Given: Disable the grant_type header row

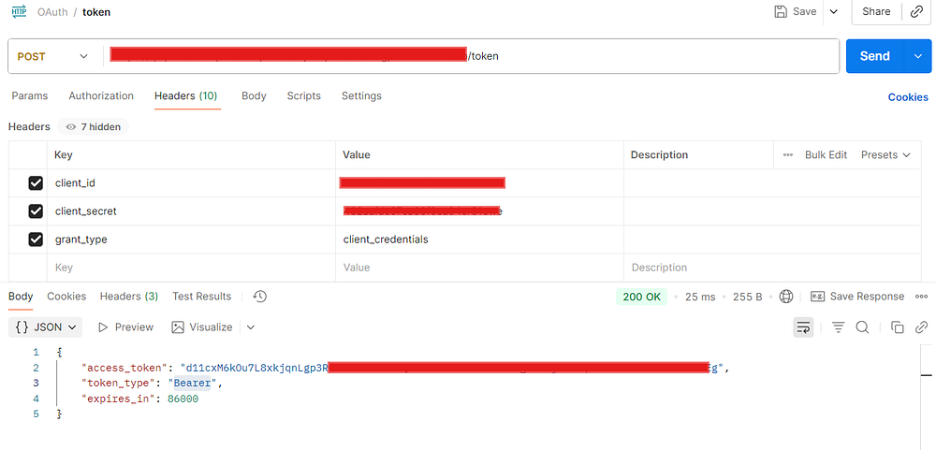Looking at the screenshot, I should [x=36, y=239].
